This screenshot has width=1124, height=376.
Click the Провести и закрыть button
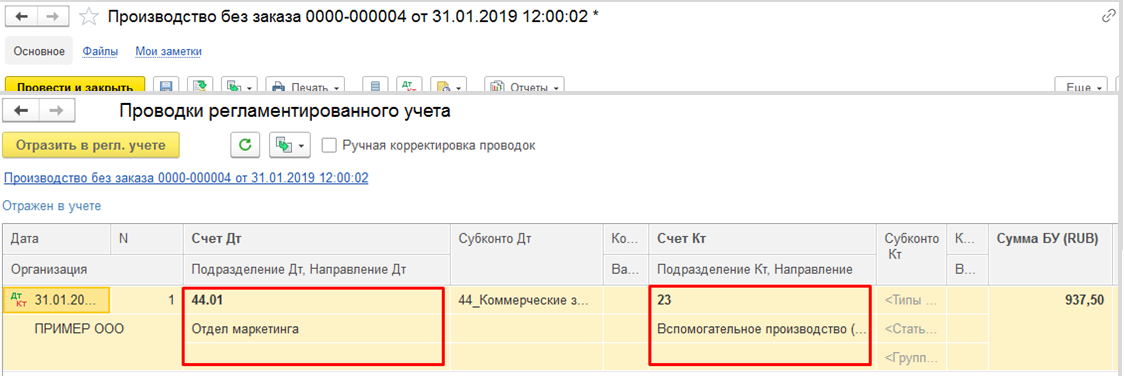tap(75, 87)
